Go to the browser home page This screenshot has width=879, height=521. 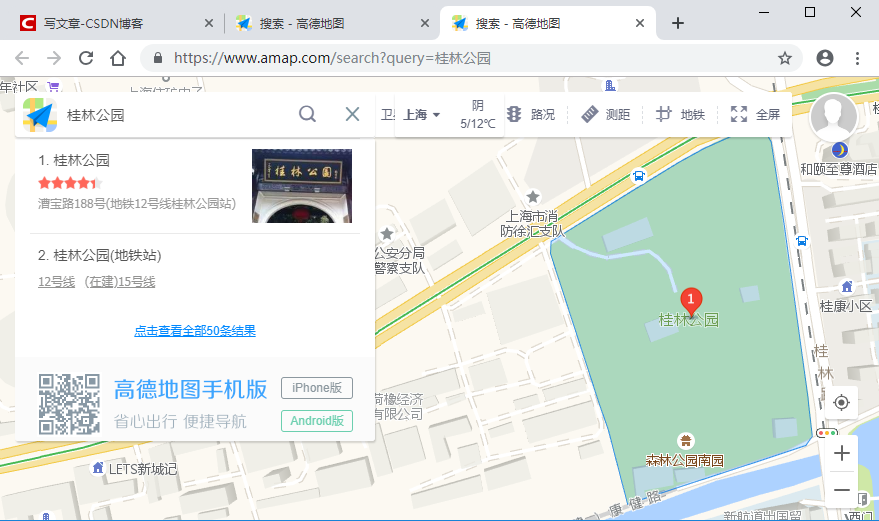click(118, 58)
